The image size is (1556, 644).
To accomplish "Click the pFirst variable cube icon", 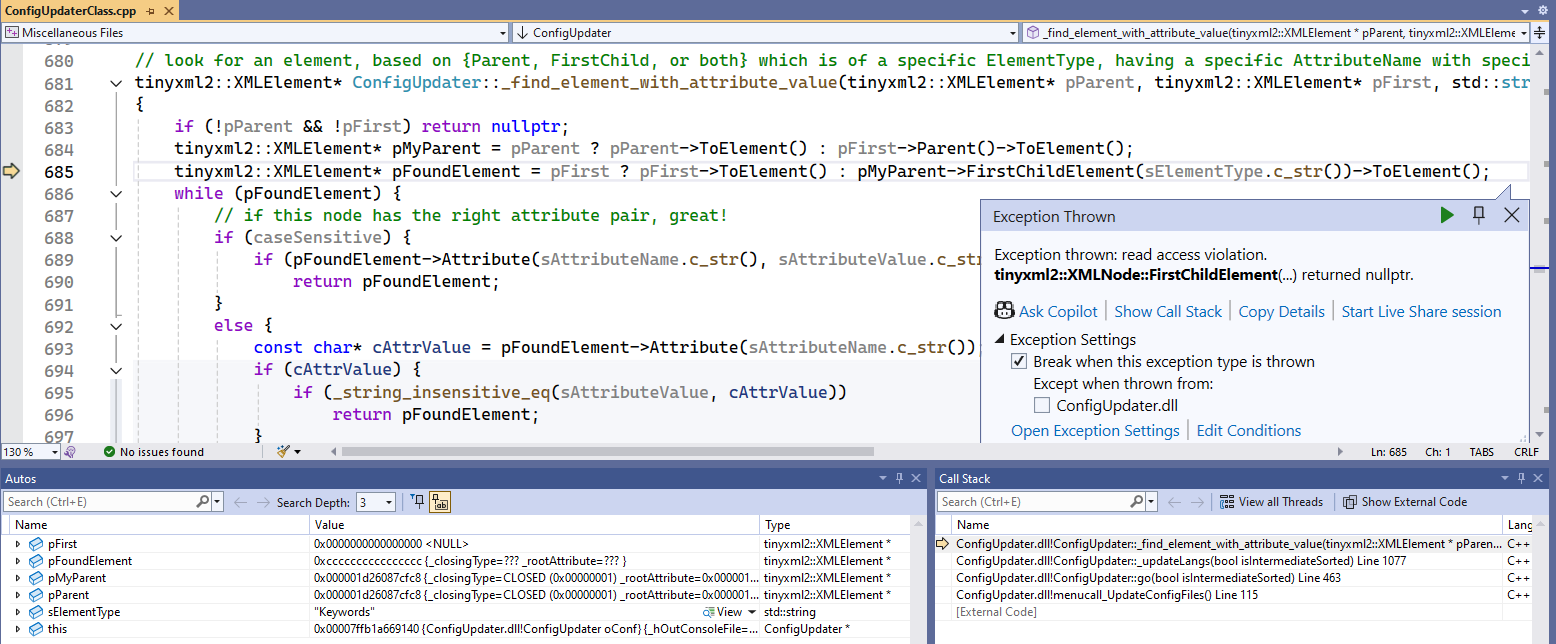I will 36,544.
